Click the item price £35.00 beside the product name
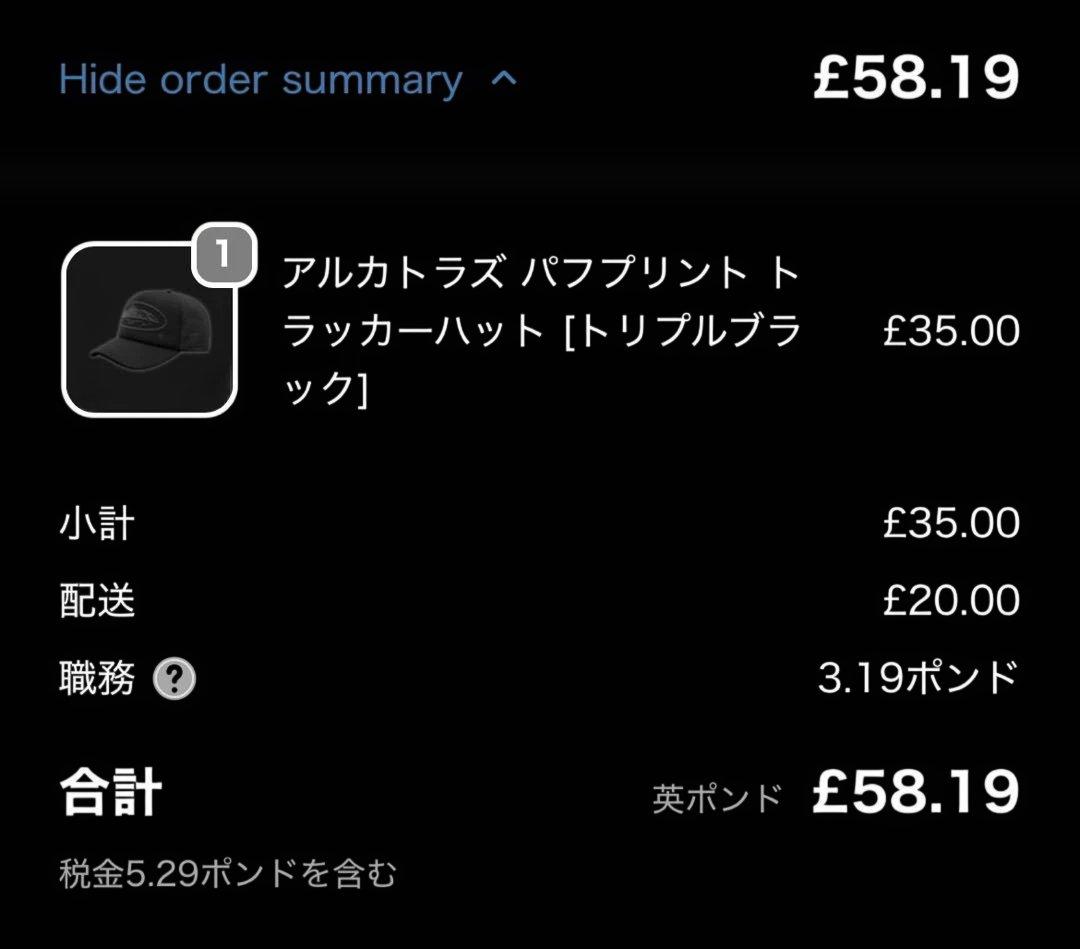1080x949 pixels. click(x=950, y=331)
